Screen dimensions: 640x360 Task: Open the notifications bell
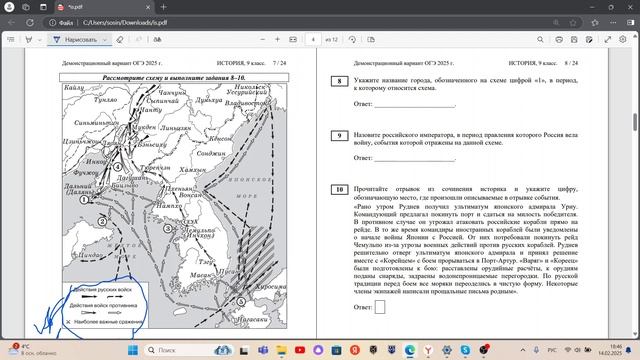629,350
